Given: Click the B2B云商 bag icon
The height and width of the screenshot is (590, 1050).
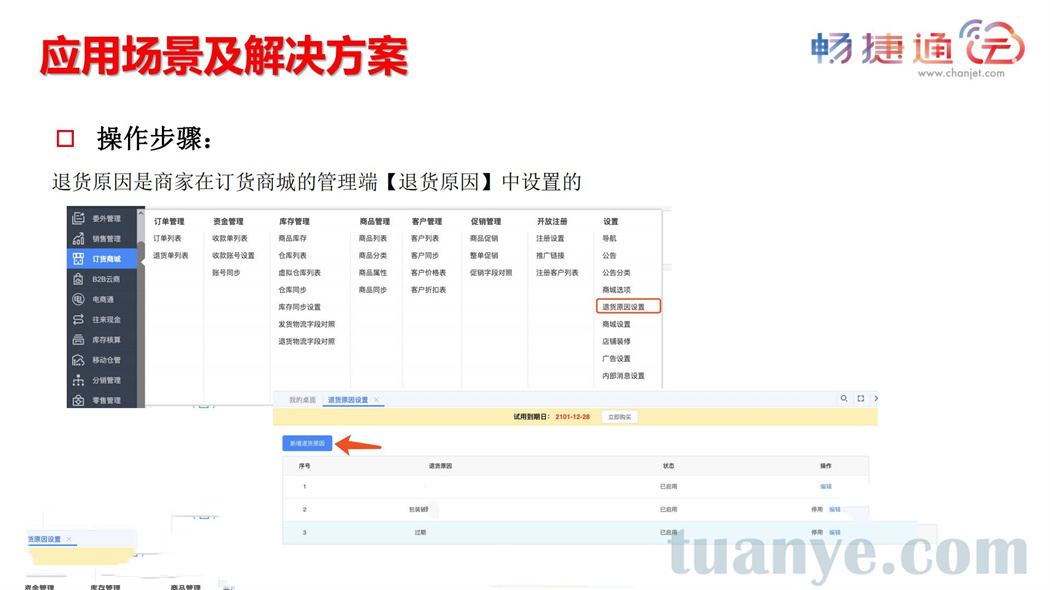Looking at the screenshot, I should pos(78,279).
